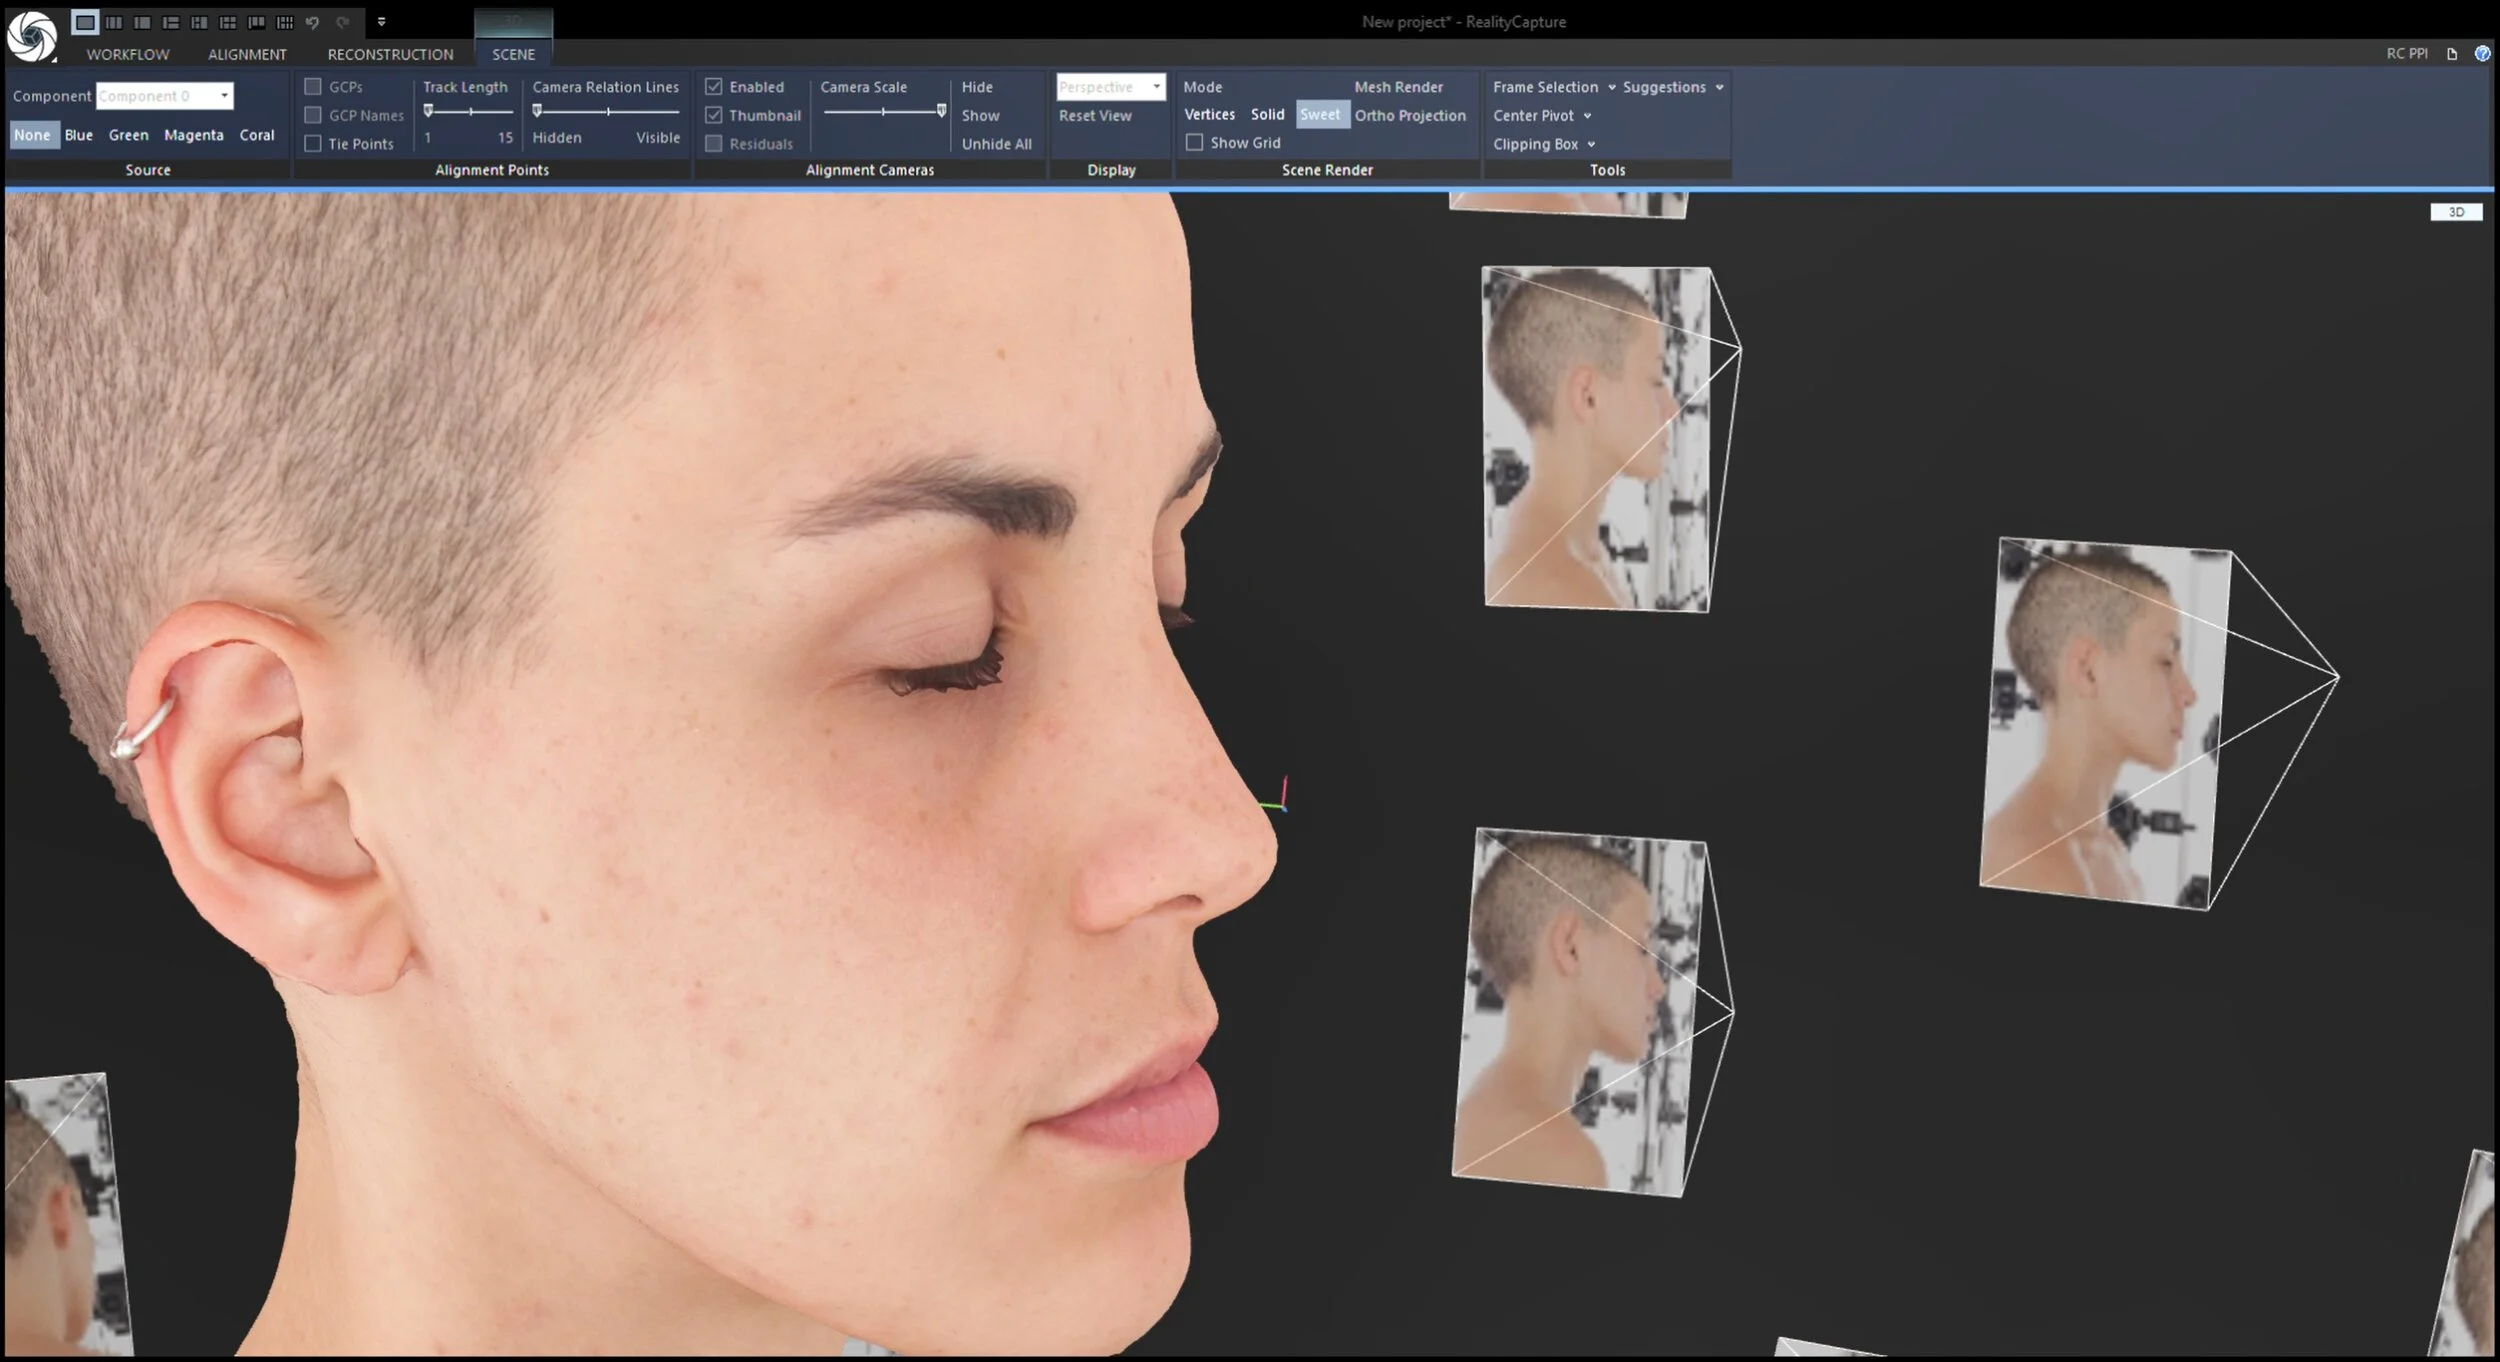
Task: Select the rightmost camera thumbnail in viewport
Action: point(2105,720)
